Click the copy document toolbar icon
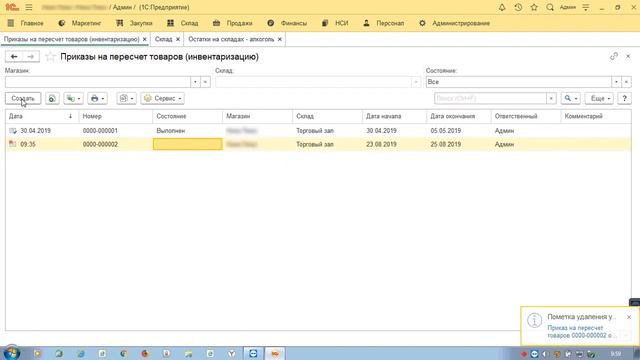This screenshot has height=360, width=640. (52, 98)
